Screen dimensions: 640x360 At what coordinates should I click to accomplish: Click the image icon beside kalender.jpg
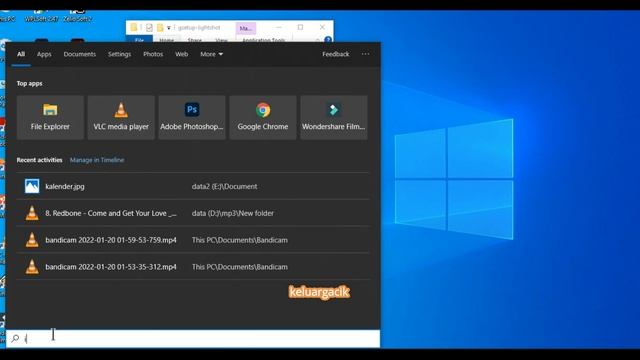(32, 186)
